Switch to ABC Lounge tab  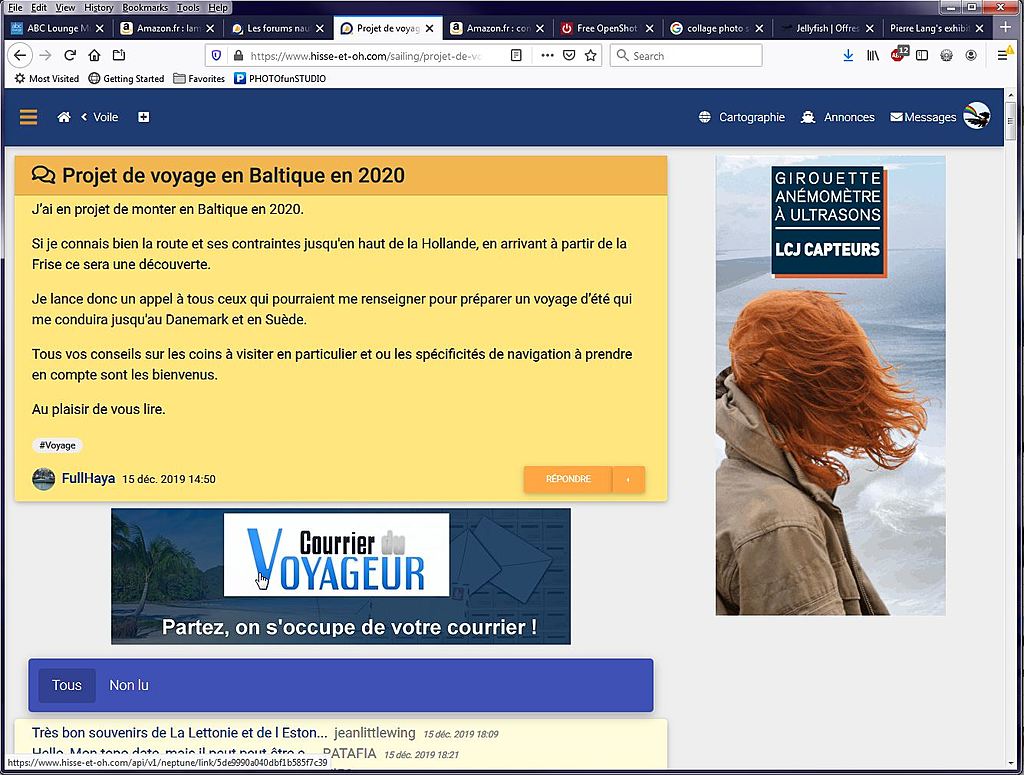(x=57, y=28)
